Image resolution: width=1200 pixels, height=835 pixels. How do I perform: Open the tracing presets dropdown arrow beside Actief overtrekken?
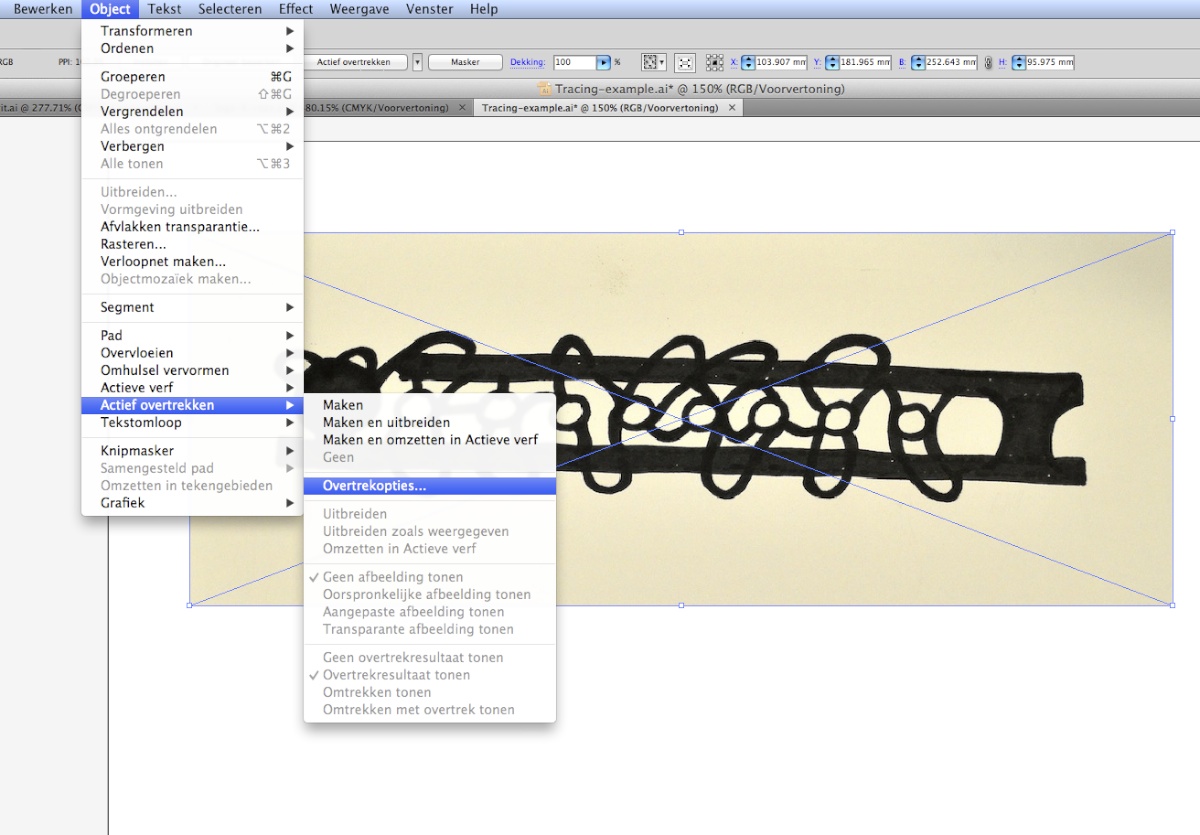[x=418, y=62]
